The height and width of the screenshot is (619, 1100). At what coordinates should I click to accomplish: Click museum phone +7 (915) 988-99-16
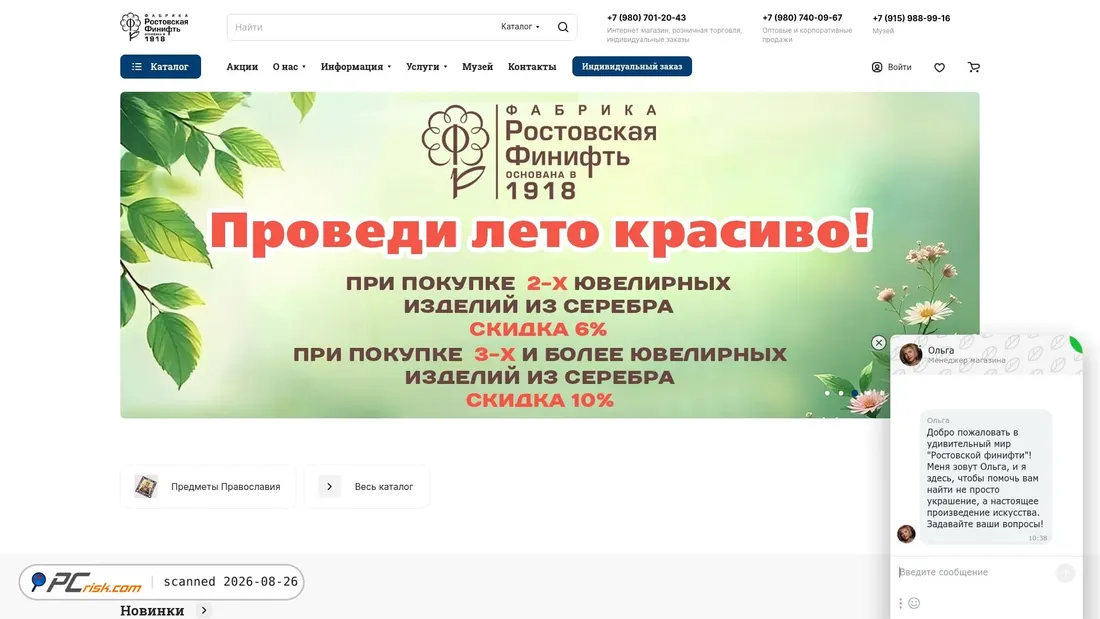(x=911, y=18)
